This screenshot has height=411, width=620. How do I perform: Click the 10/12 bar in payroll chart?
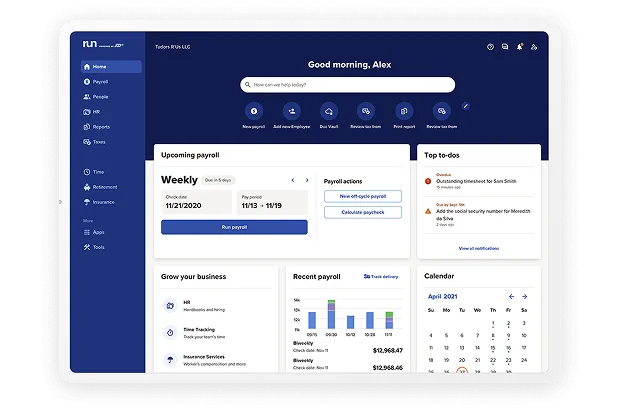[350, 322]
